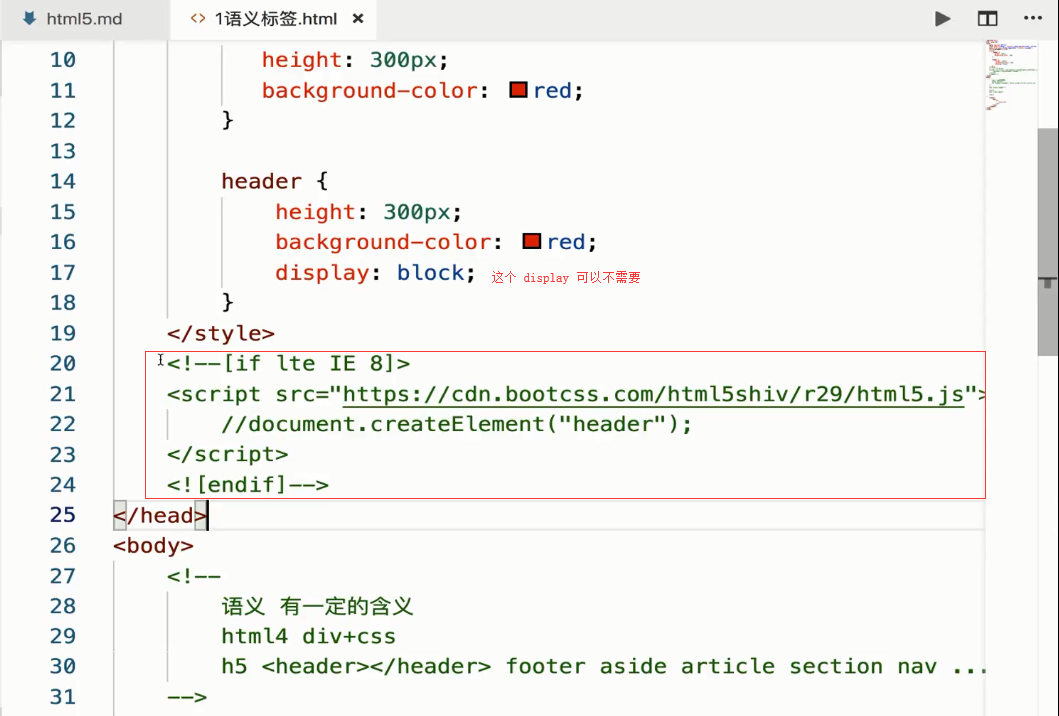Click the run play icon
Viewport: 1059px width, 716px height.
pyautogui.click(x=942, y=19)
